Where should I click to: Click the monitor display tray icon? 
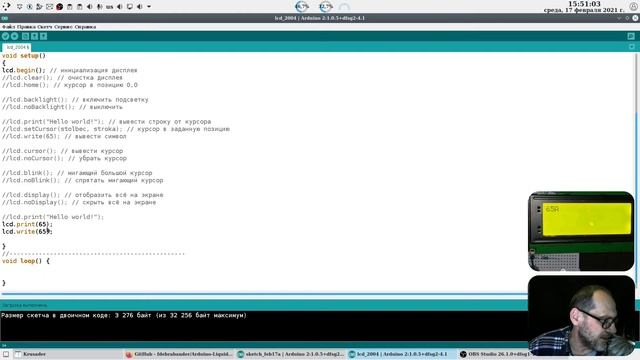(x=130, y=7)
